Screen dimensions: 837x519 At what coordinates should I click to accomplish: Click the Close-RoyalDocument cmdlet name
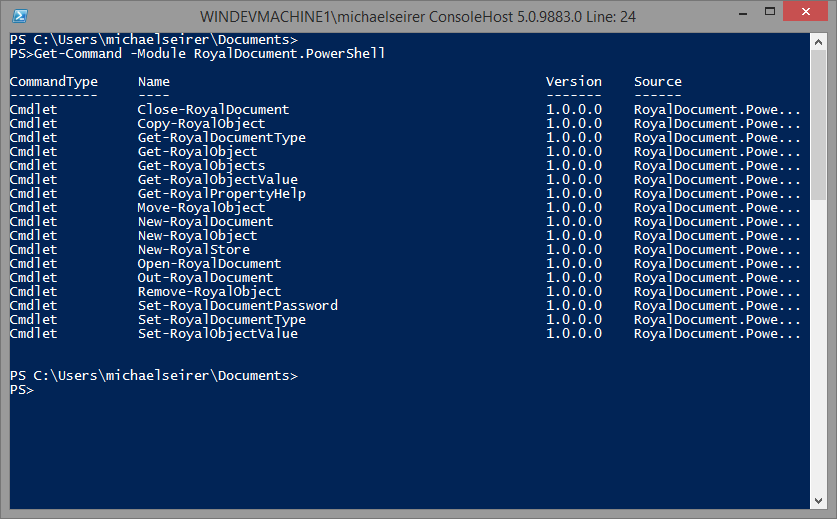(213, 109)
